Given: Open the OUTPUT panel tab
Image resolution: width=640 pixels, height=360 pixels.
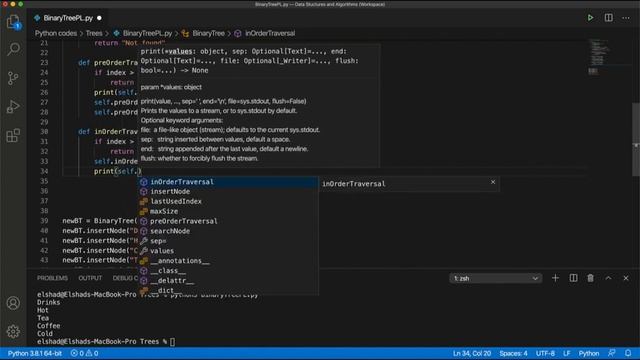Looking at the screenshot, I should (90, 278).
